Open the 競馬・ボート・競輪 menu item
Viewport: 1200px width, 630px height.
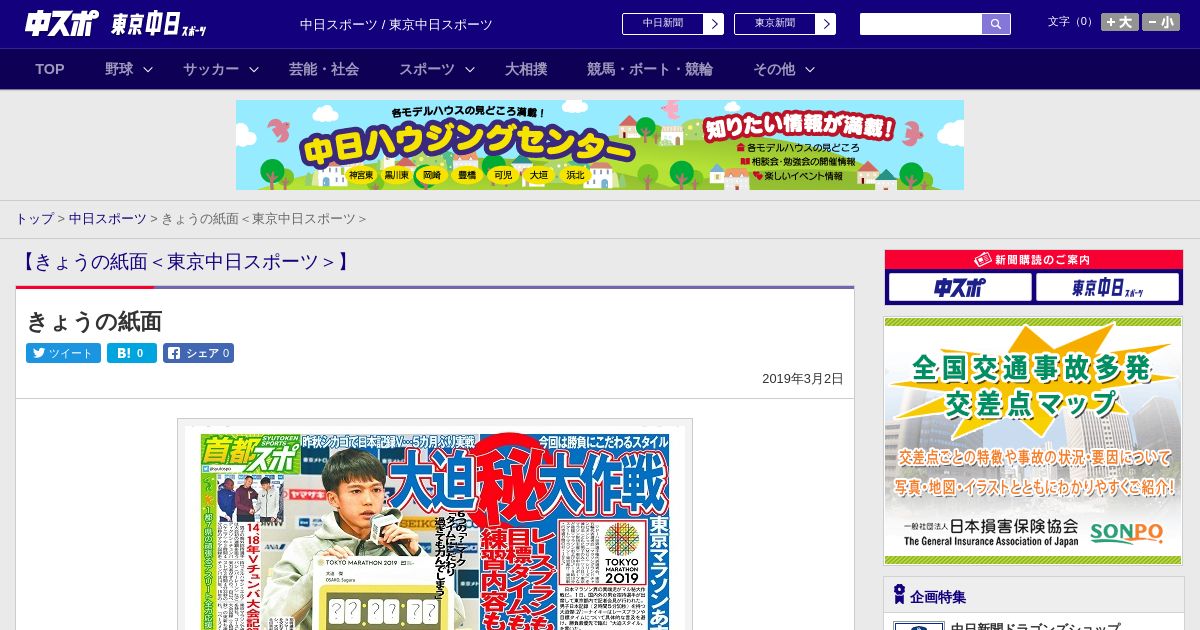pyautogui.click(x=650, y=69)
